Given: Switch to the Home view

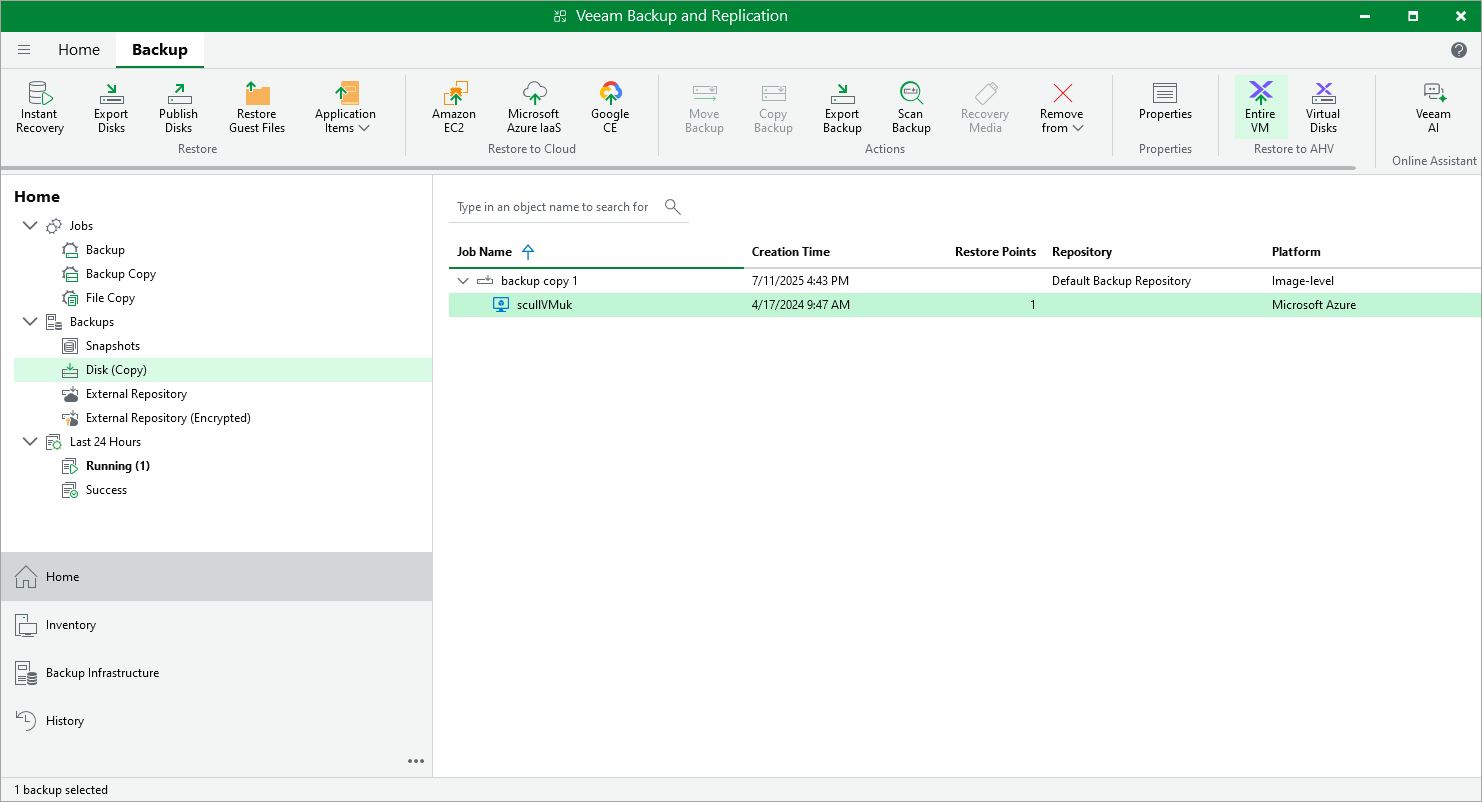Looking at the screenshot, I should tap(216, 577).
